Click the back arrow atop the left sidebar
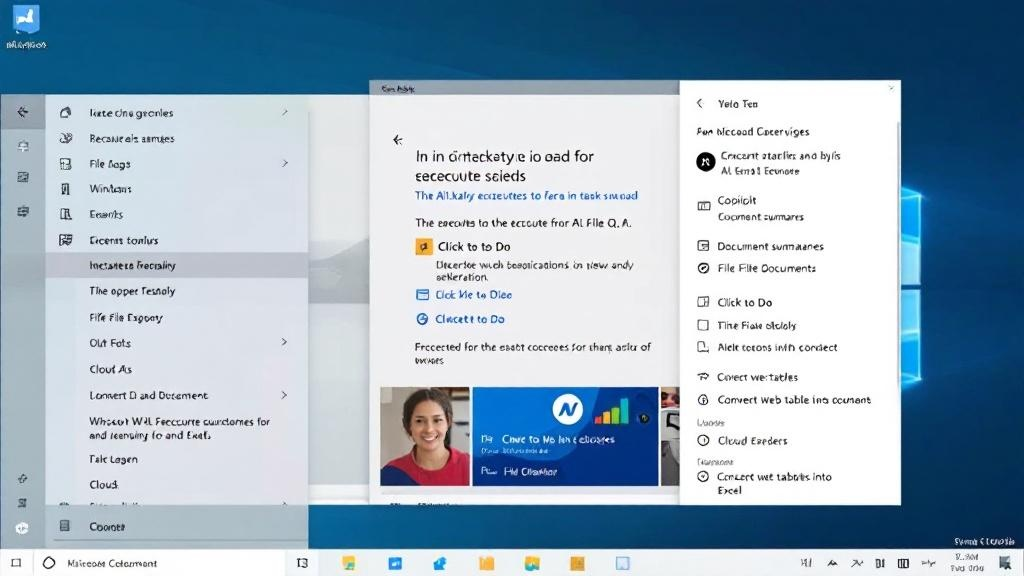The height and width of the screenshot is (576, 1024). tap(23, 113)
